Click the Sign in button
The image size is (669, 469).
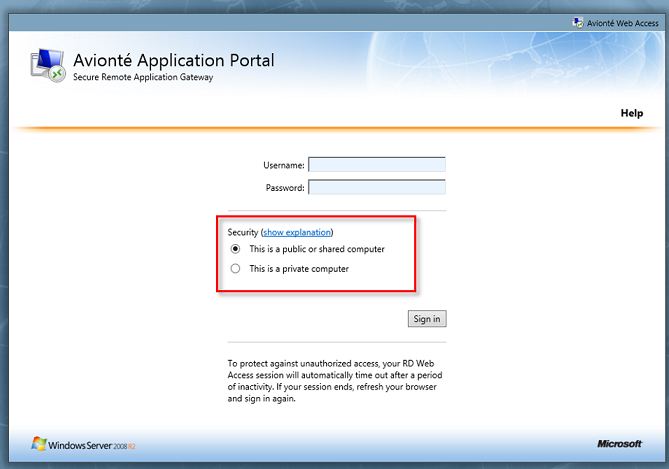(x=427, y=319)
